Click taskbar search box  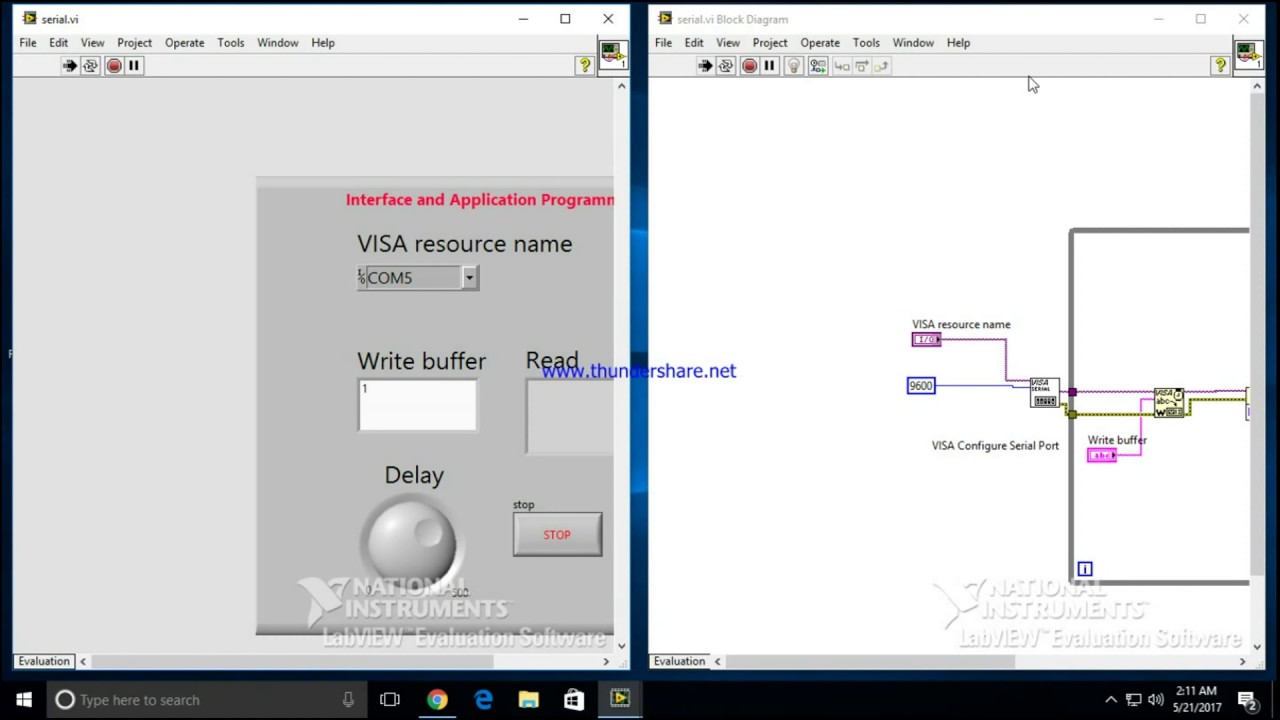coord(207,700)
